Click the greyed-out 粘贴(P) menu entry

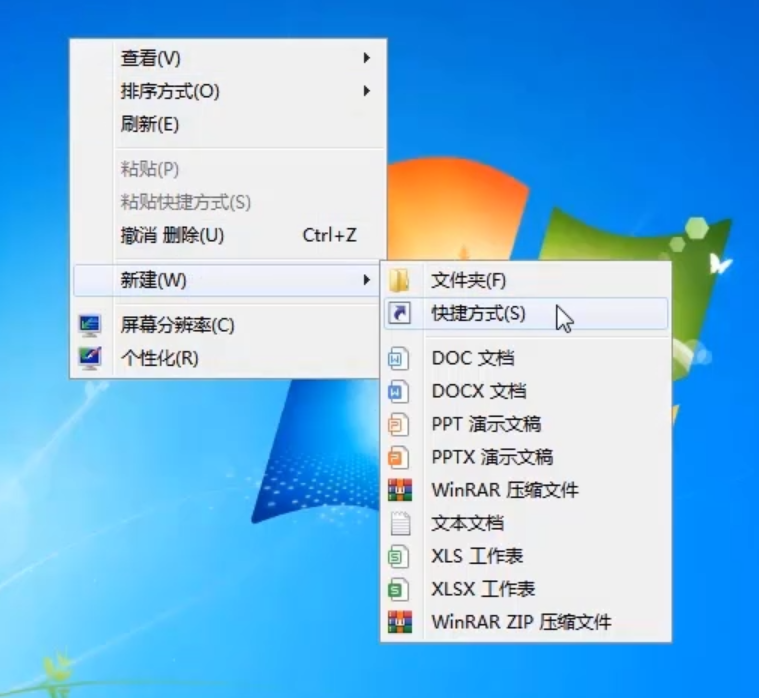[150, 169]
